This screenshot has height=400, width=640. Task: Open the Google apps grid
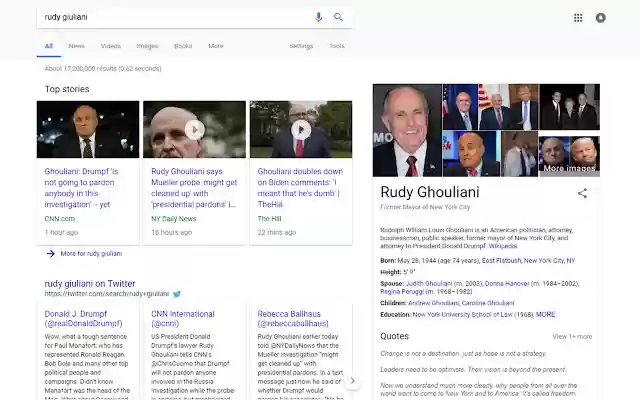click(578, 18)
